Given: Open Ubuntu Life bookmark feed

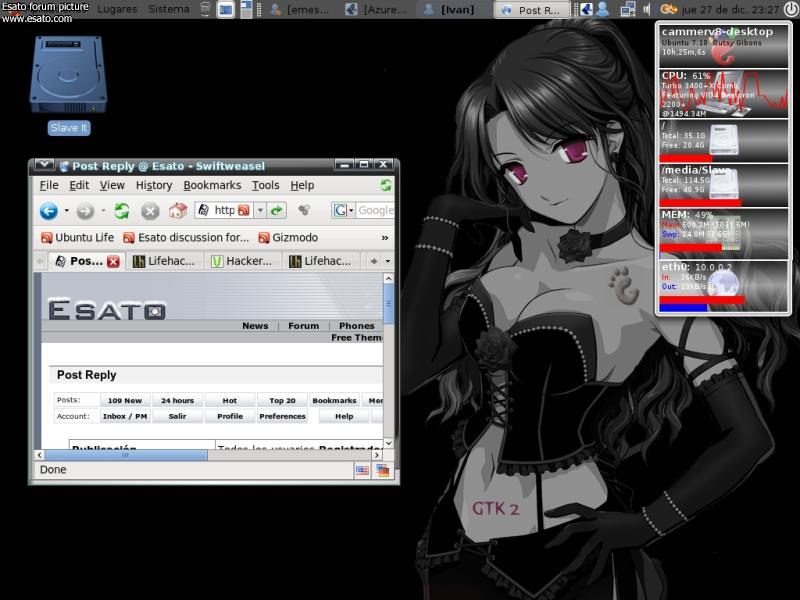Looking at the screenshot, I should tap(78, 238).
